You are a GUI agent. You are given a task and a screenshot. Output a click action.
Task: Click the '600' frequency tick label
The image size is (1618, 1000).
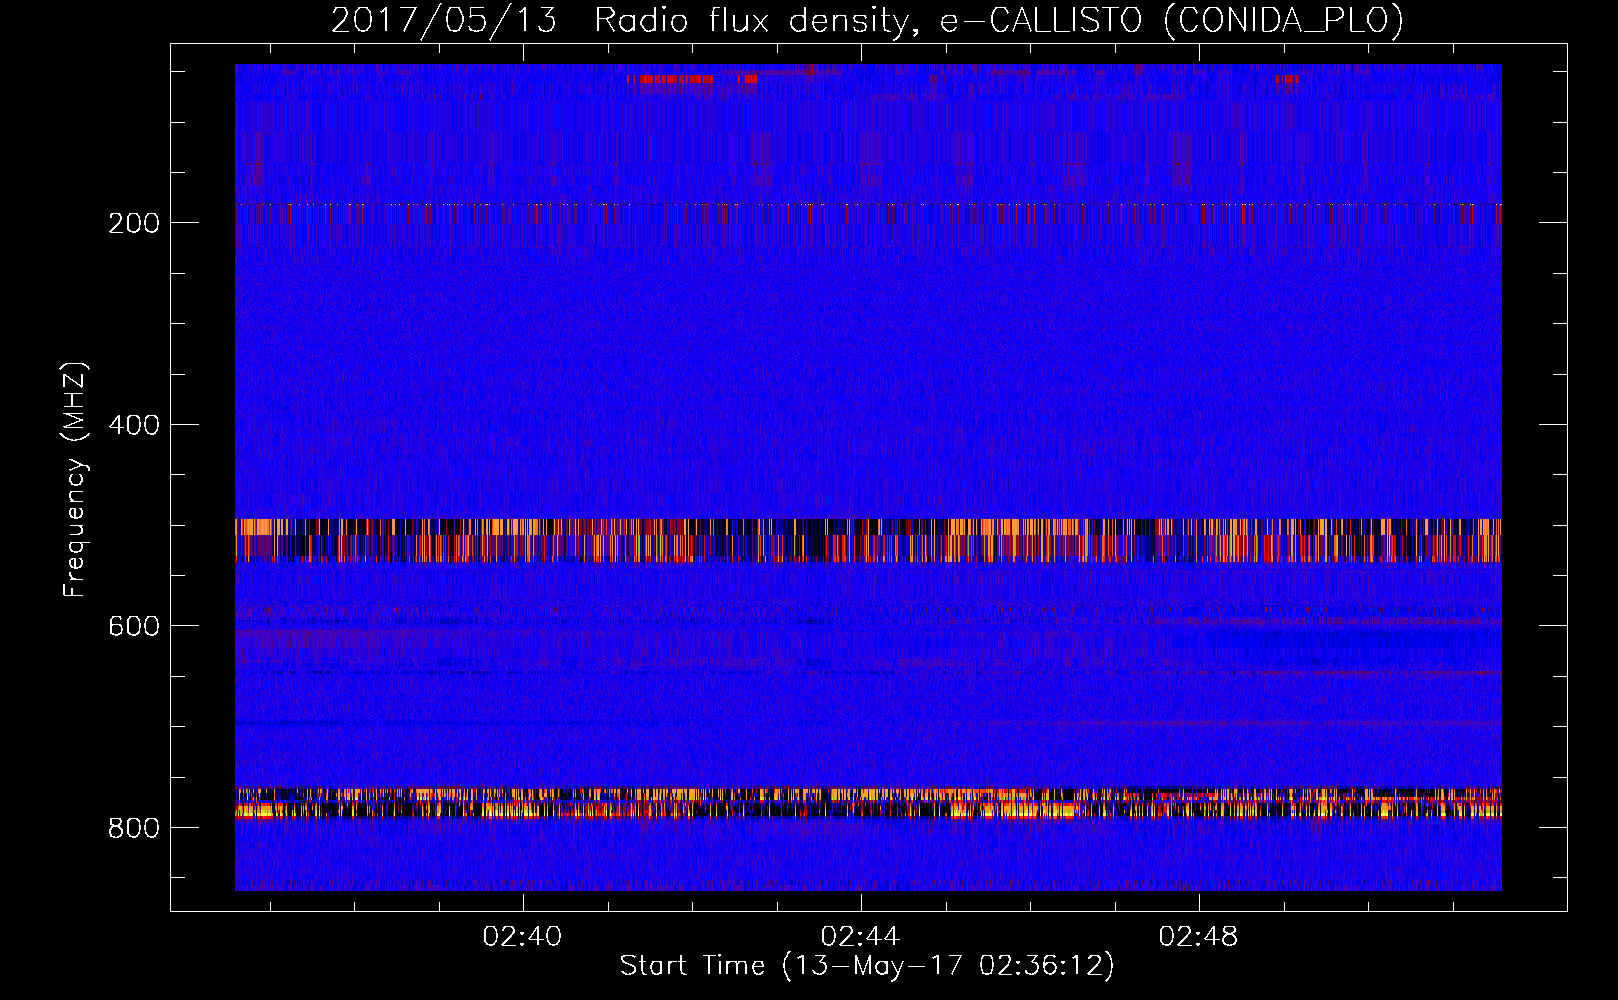coord(134,626)
